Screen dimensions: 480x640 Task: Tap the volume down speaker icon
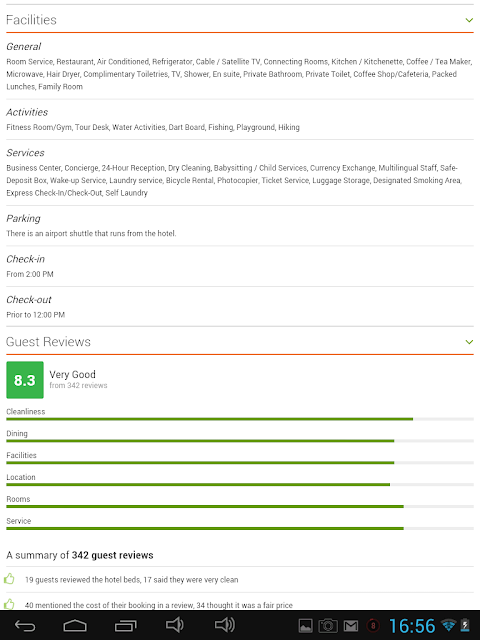tap(175, 625)
